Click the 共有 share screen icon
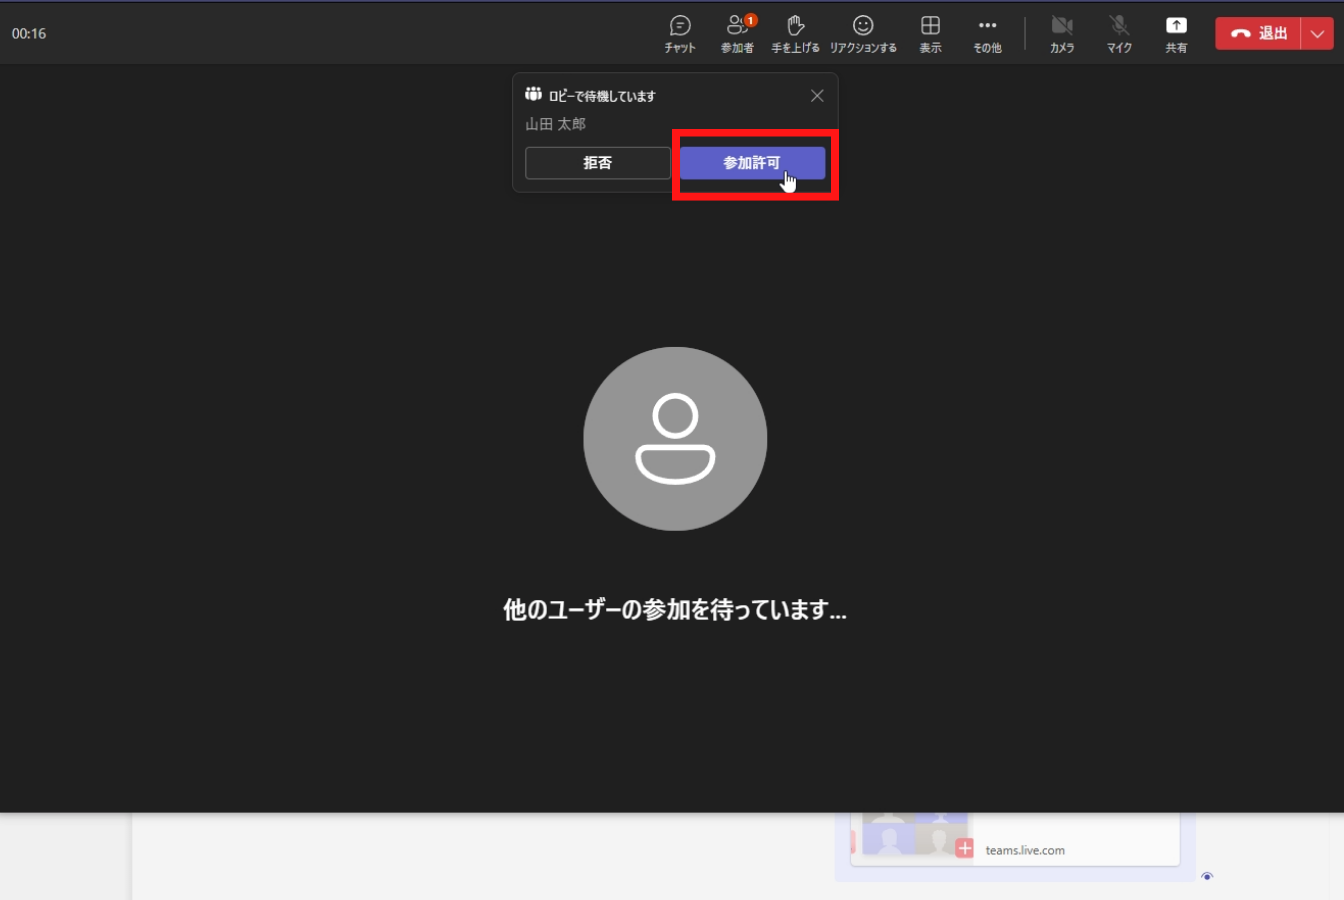 coord(1176,33)
